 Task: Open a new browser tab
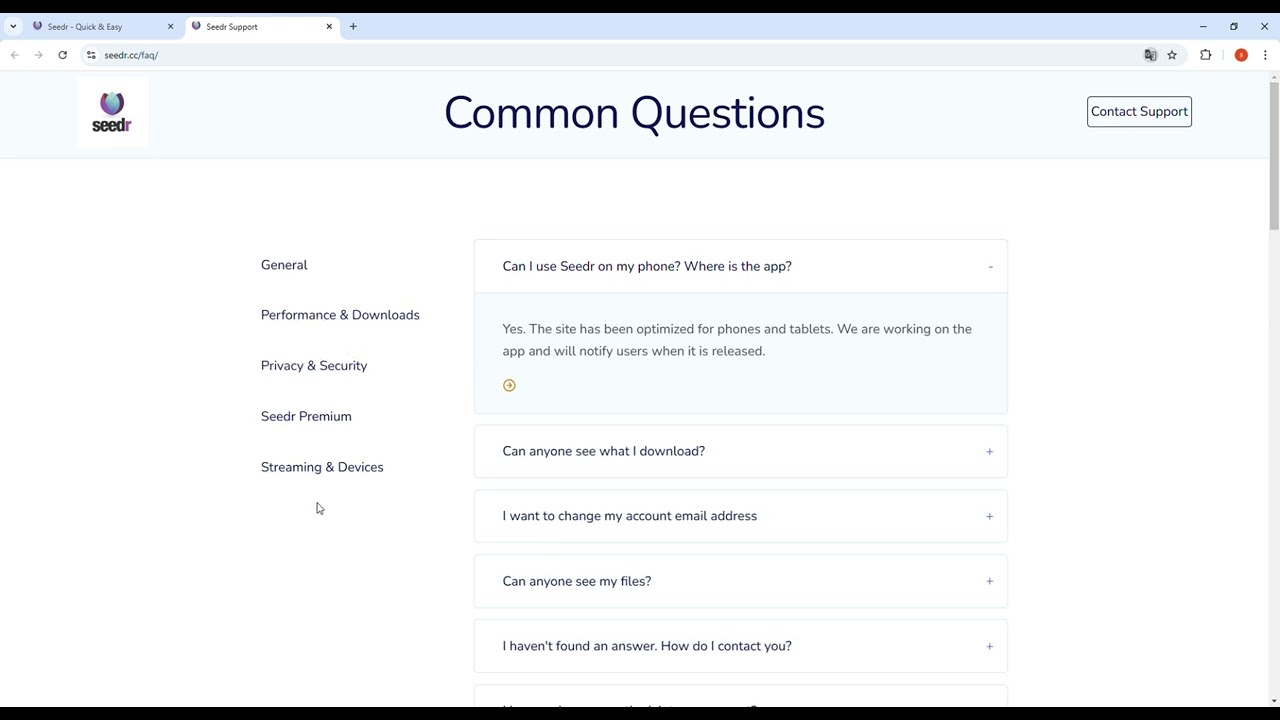pyautogui.click(x=353, y=27)
